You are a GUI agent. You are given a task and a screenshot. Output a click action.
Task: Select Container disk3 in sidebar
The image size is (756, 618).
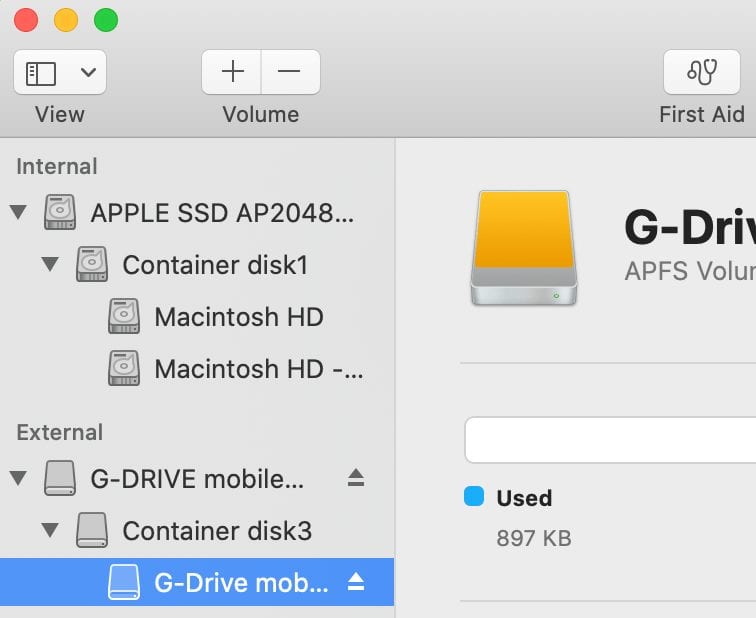point(216,530)
